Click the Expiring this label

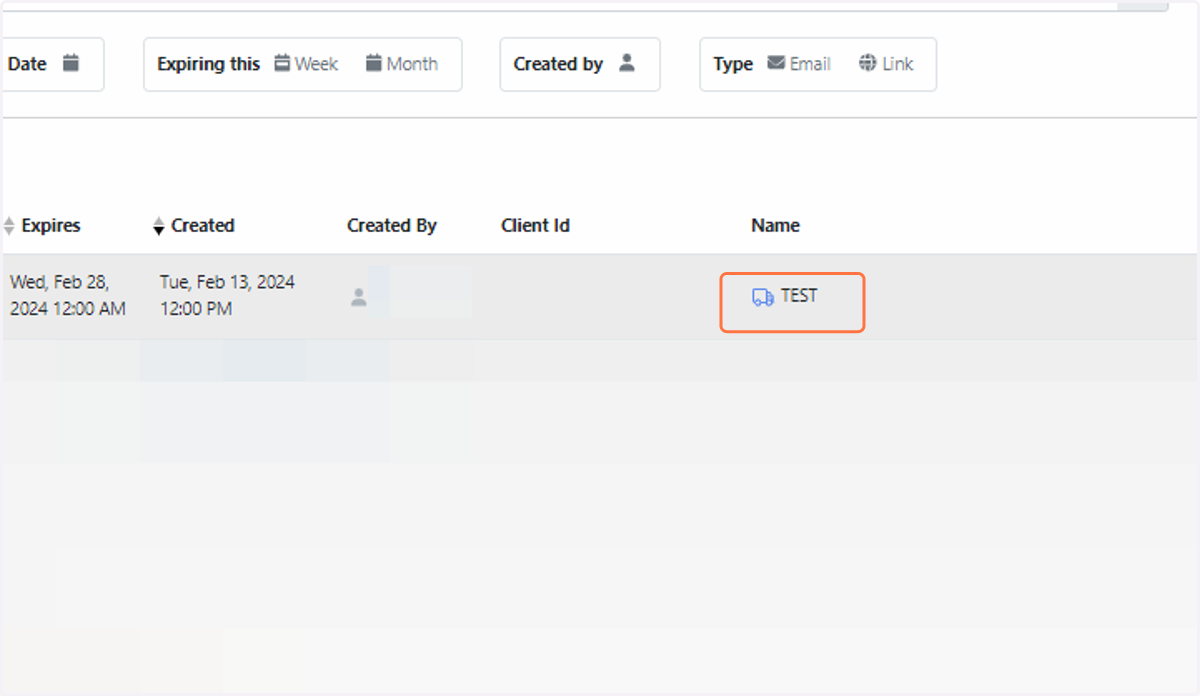pos(208,64)
